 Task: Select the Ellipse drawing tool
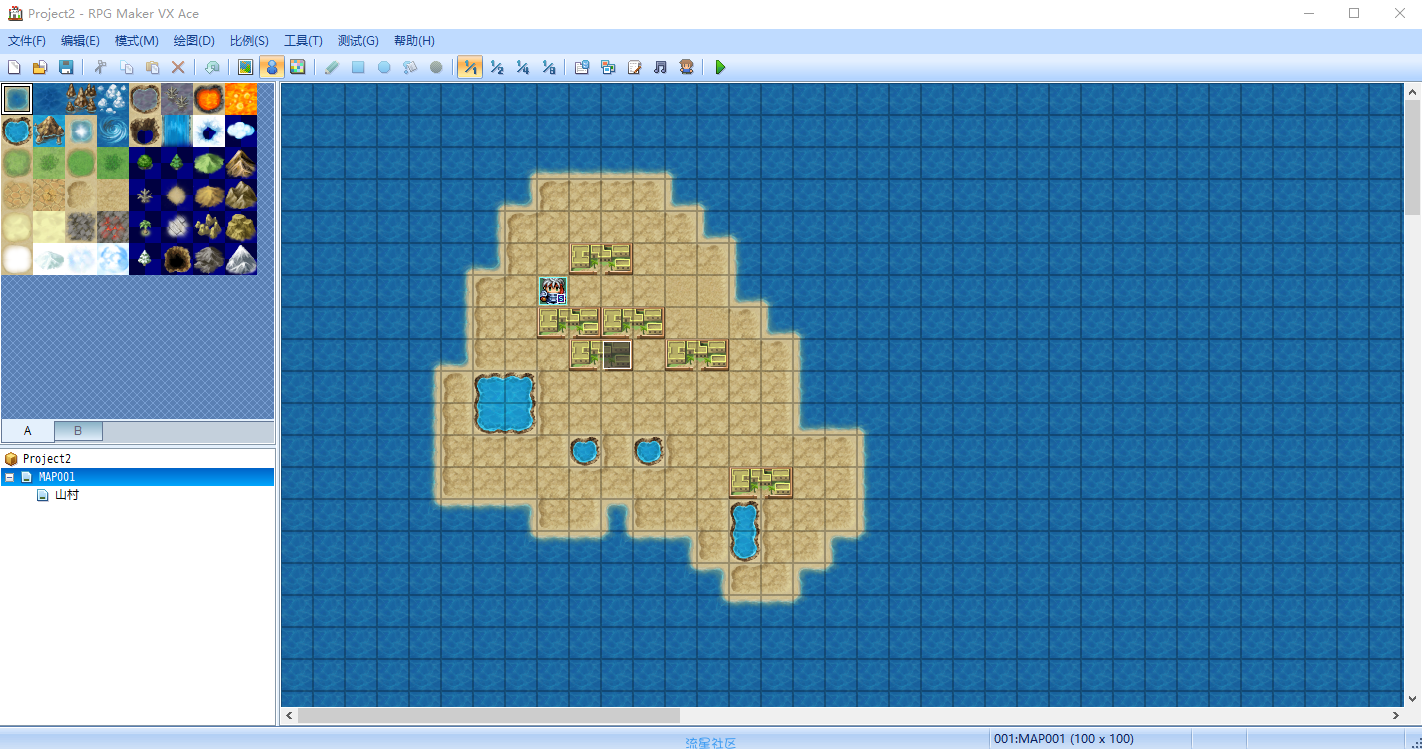click(384, 67)
